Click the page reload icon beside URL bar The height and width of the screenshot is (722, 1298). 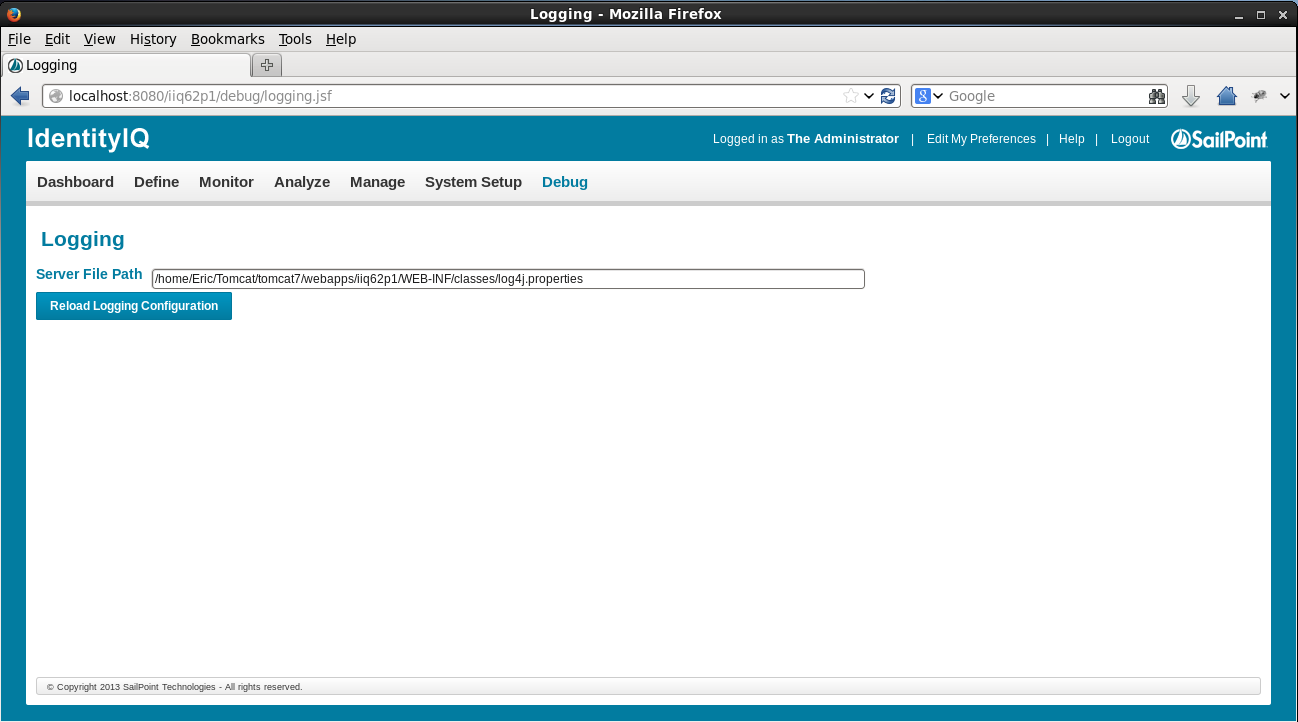(888, 95)
